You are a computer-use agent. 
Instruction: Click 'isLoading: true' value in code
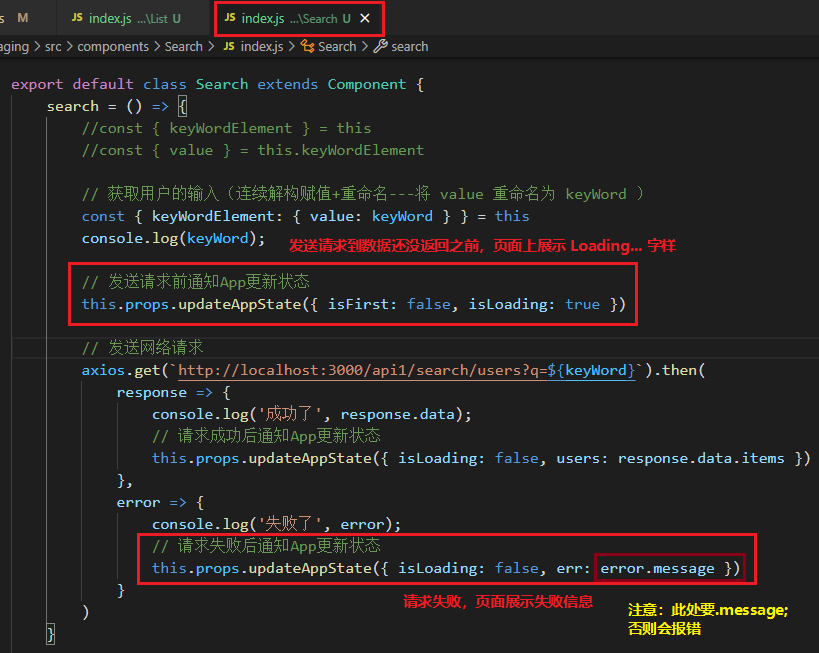534,304
